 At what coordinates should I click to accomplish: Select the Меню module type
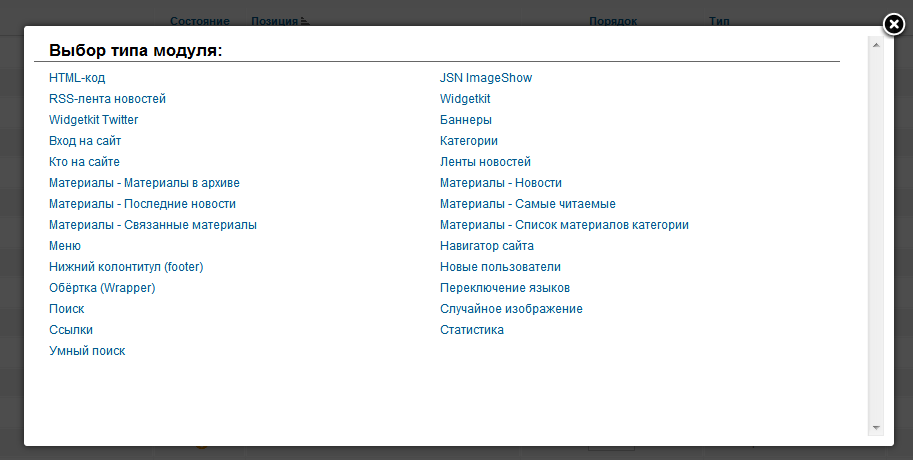click(65, 246)
